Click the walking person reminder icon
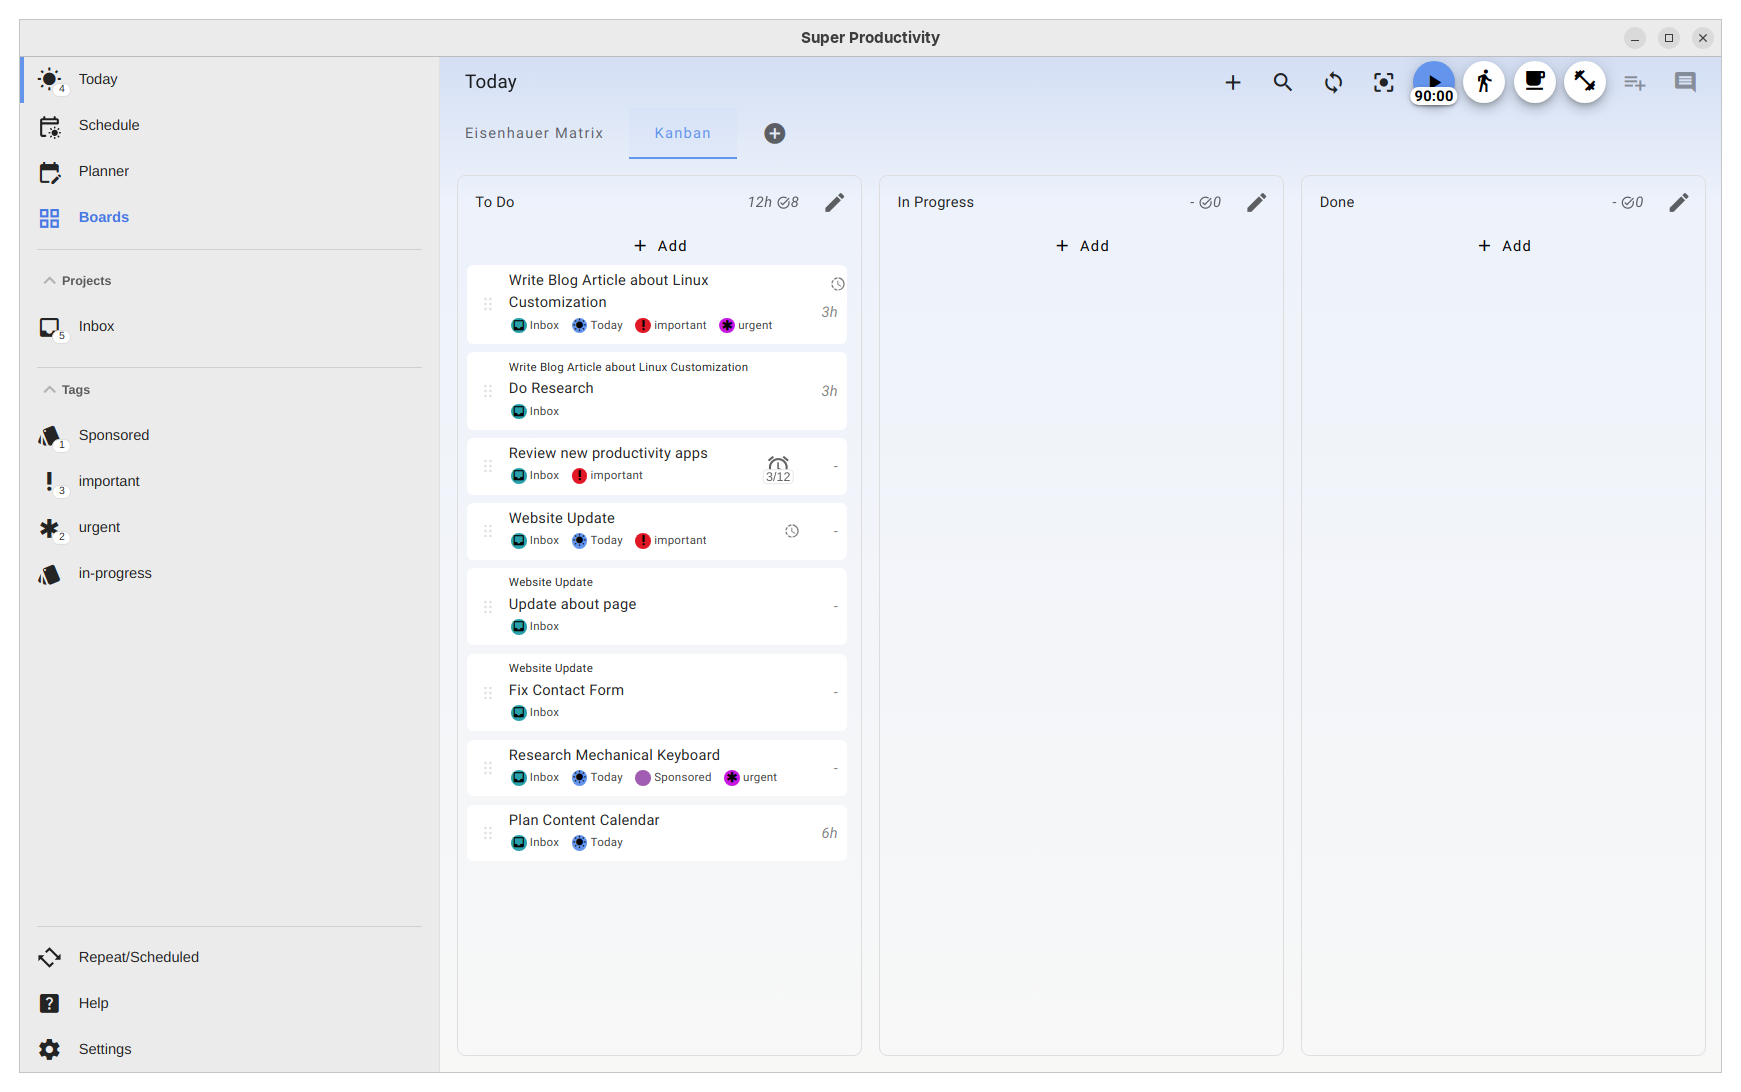 (x=1484, y=82)
